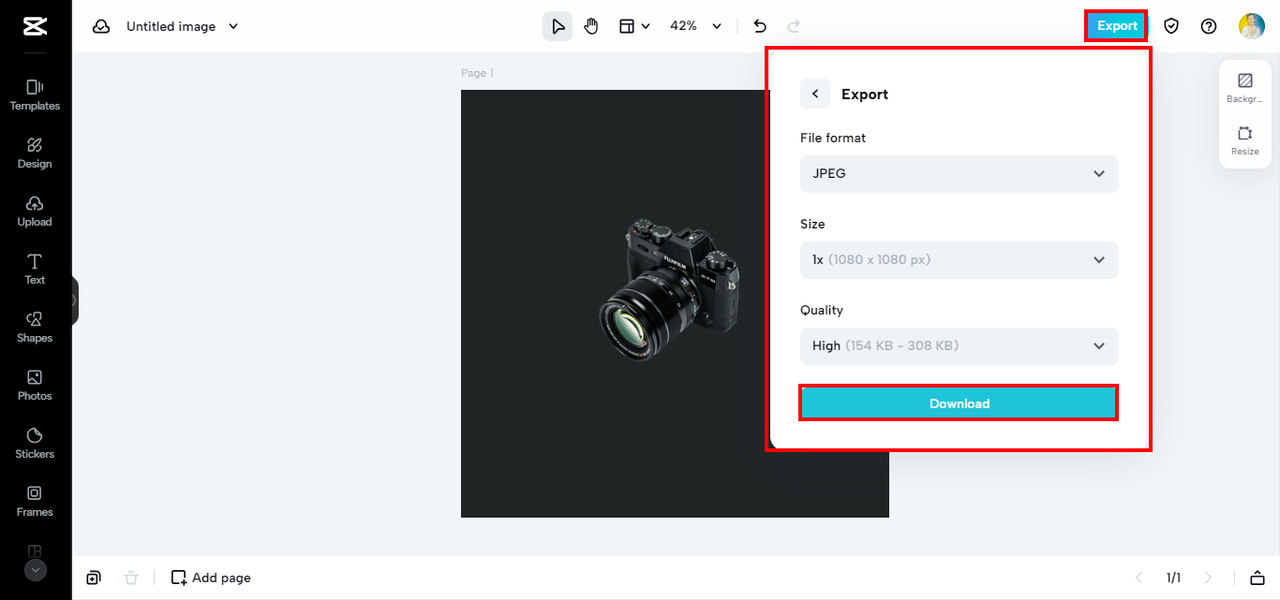Click the Export button in top bar
This screenshot has width=1280, height=600.
pyautogui.click(x=1117, y=26)
